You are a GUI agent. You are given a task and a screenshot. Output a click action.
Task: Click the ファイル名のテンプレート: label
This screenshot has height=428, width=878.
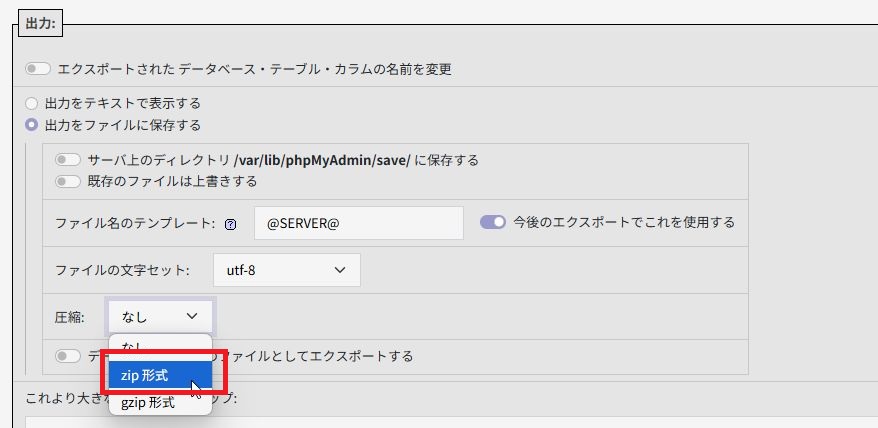(135, 223)
